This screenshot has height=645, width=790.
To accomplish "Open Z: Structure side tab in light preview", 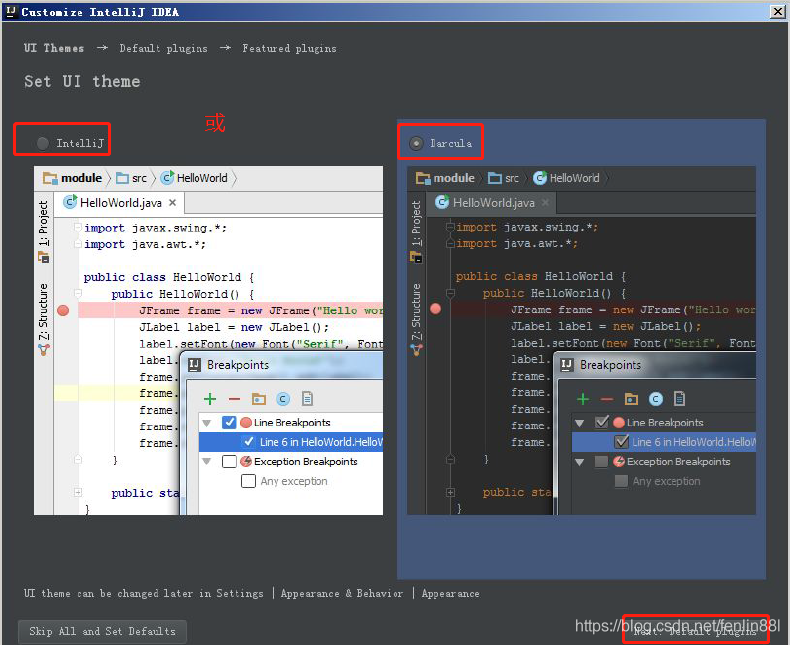I will point(44,319).
